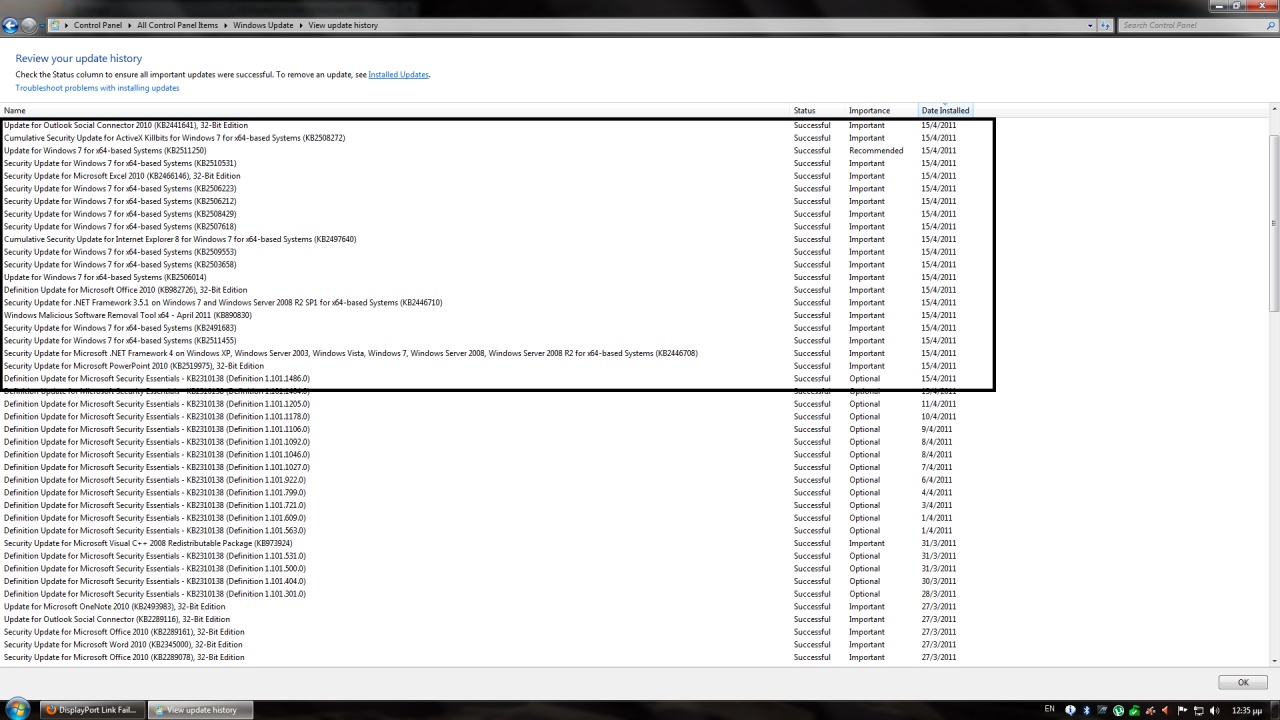Go back with the blue Back arrow
The image size is (1280, 720).
pyautogui.click(x=11, y=25)
